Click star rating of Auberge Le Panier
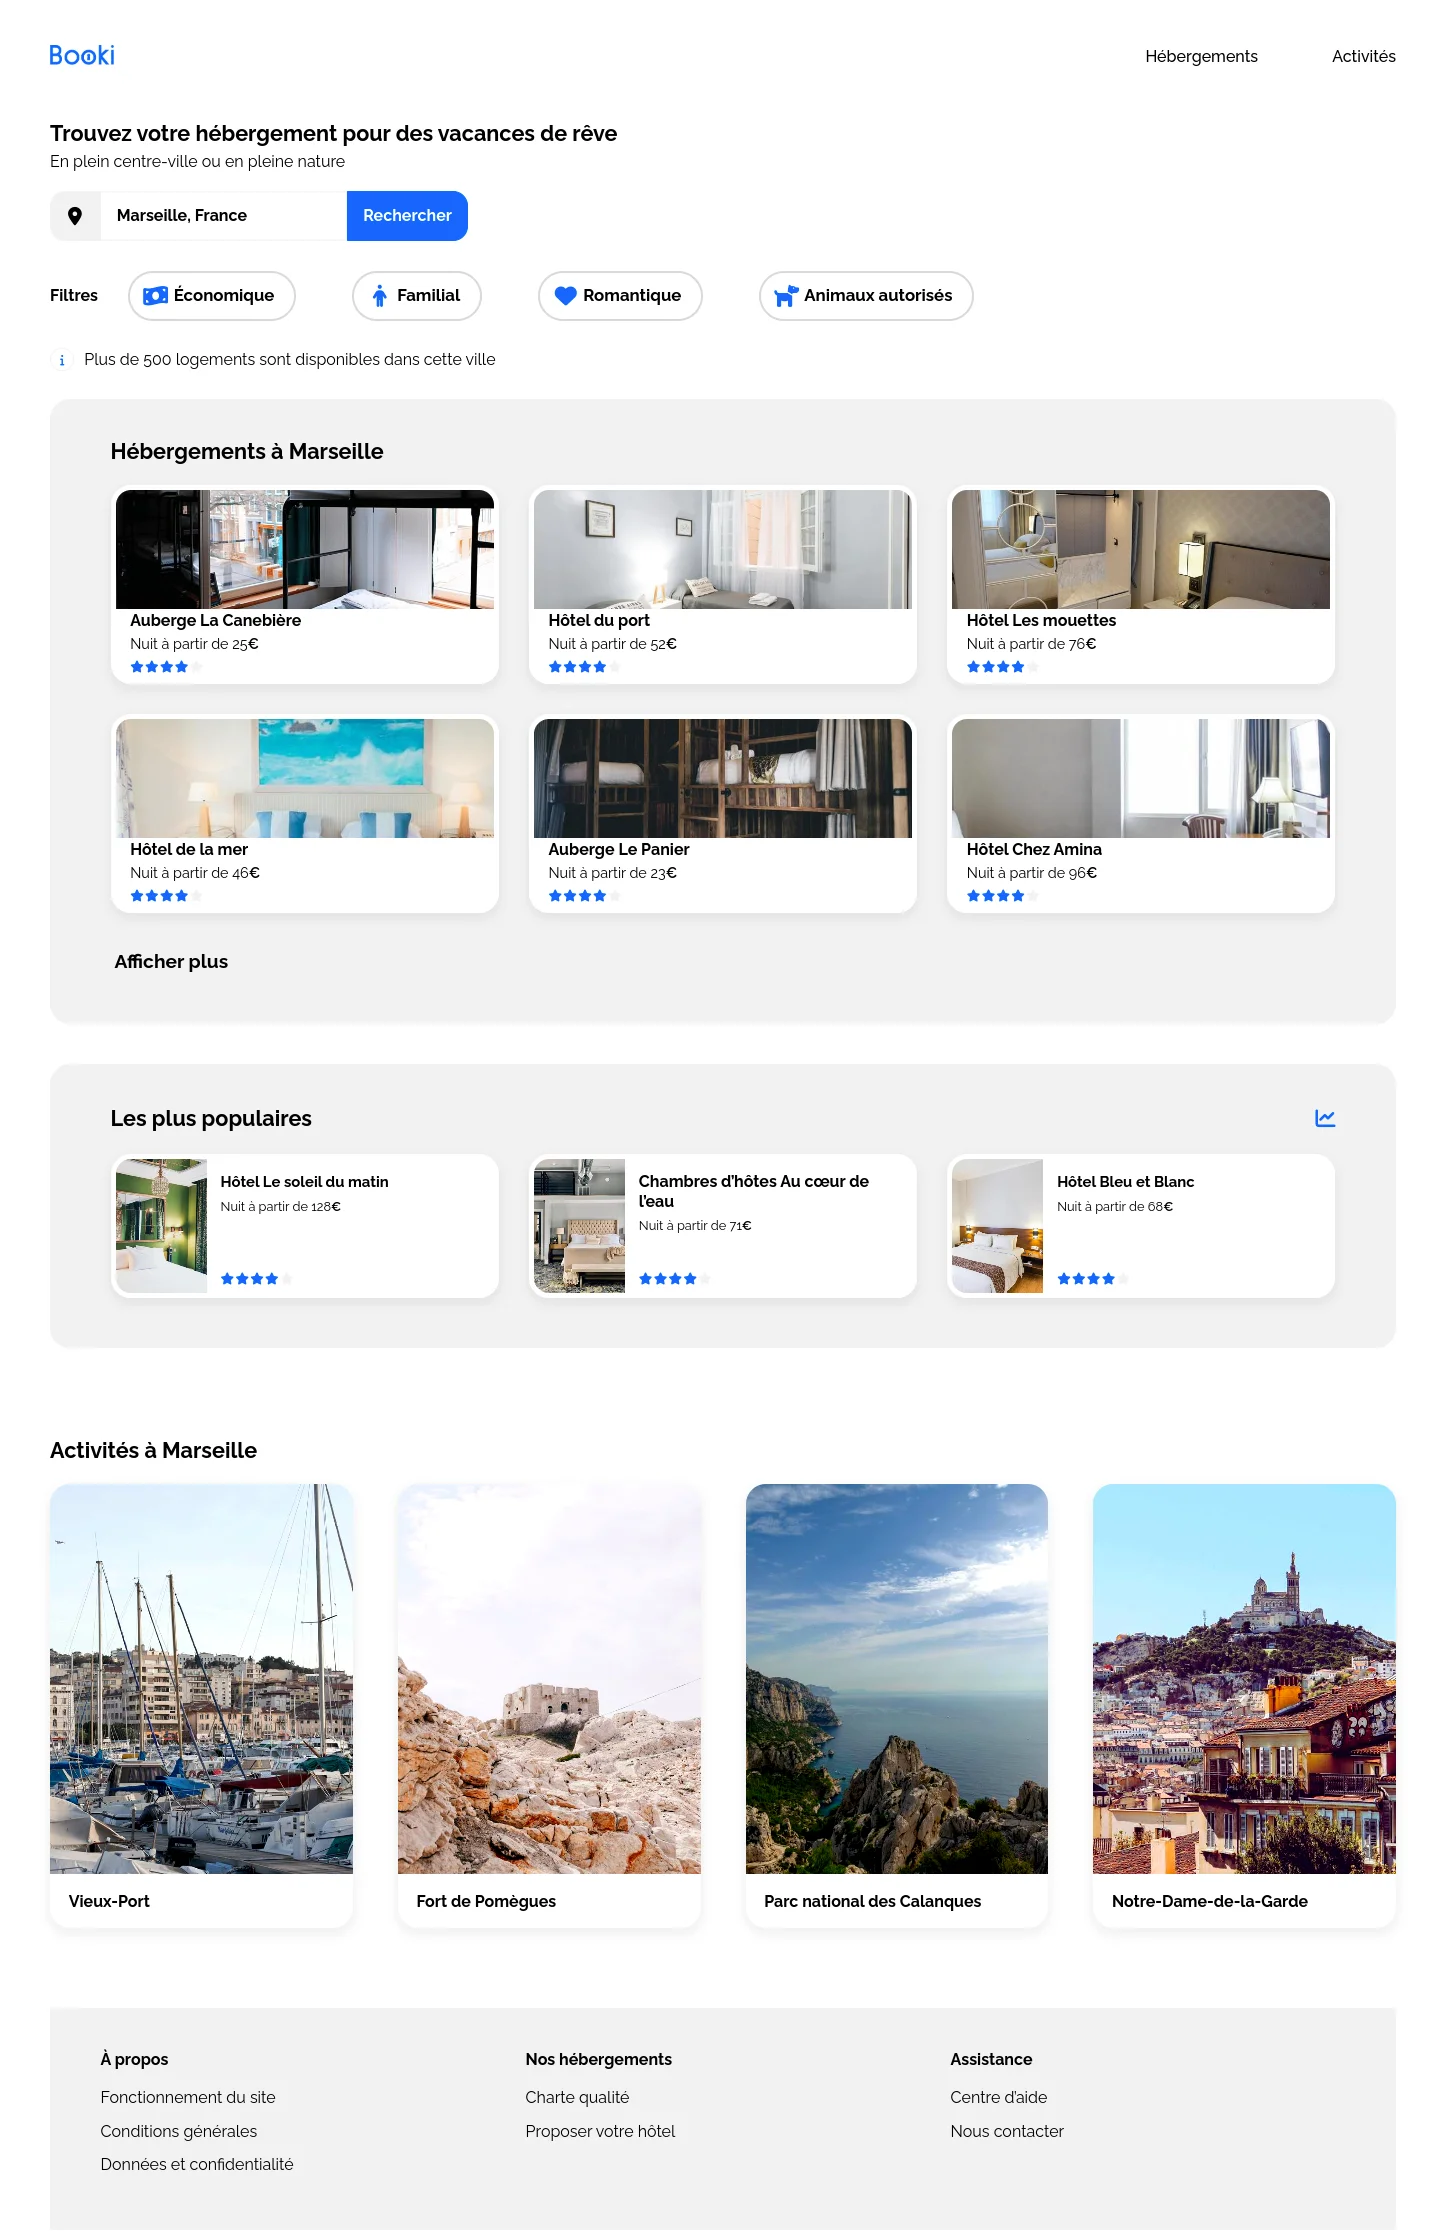The width and height of the screenshot is (1446, 2231). pyautogui.click(x=584, y=896)
